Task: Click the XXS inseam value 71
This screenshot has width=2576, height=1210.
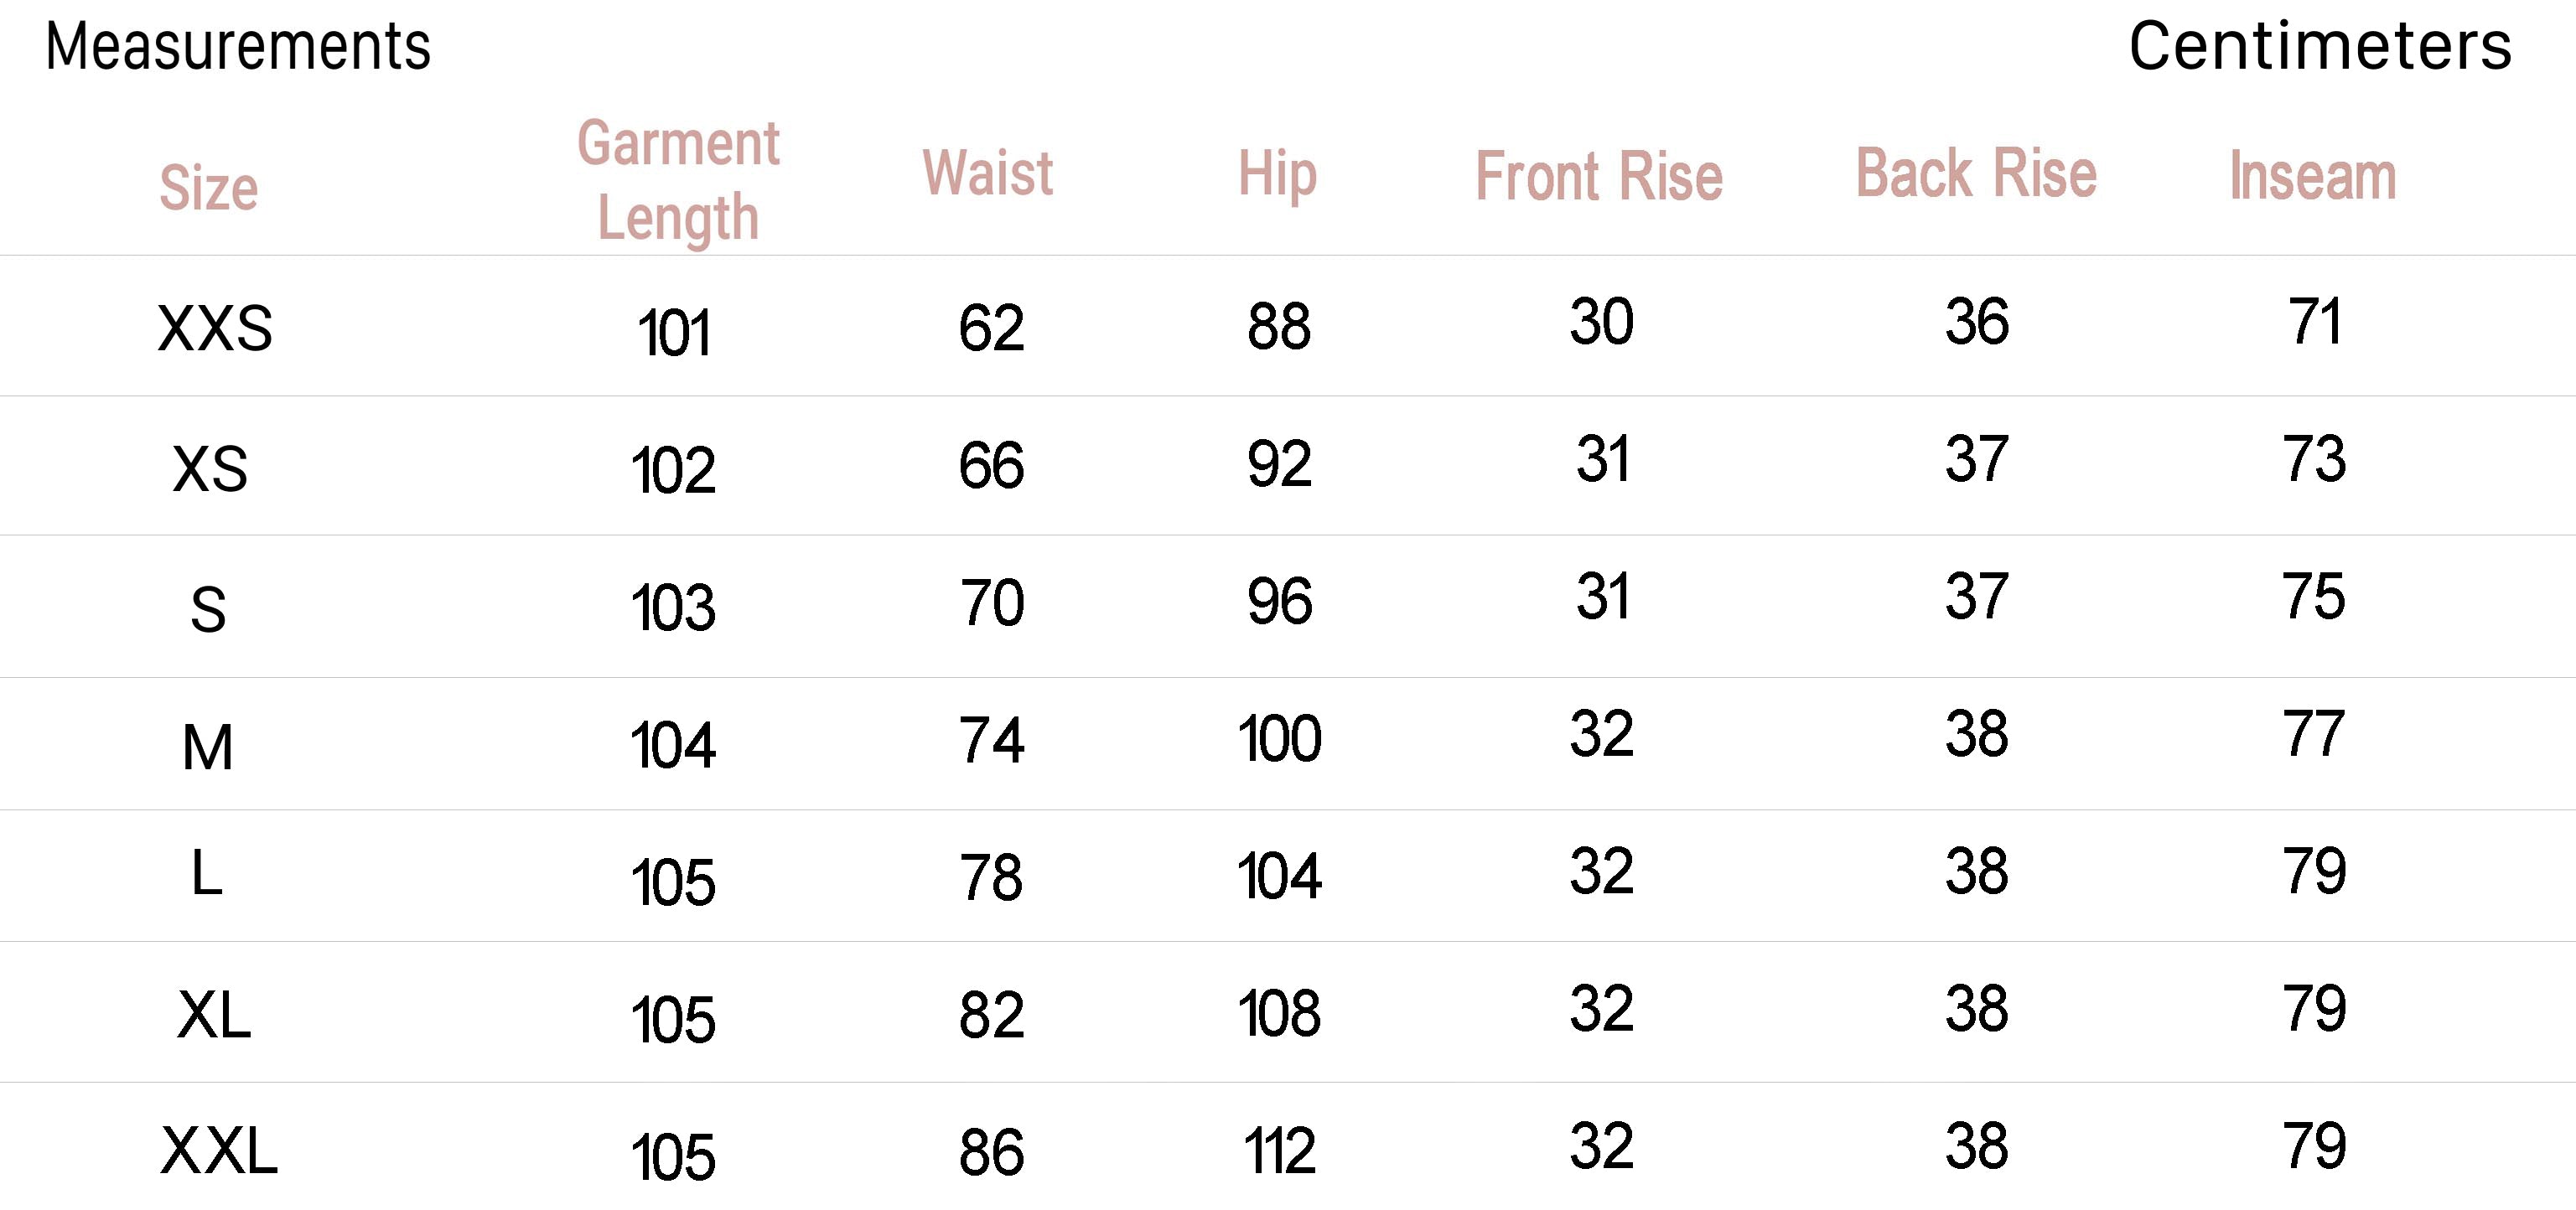Action: pos(2314,322)
